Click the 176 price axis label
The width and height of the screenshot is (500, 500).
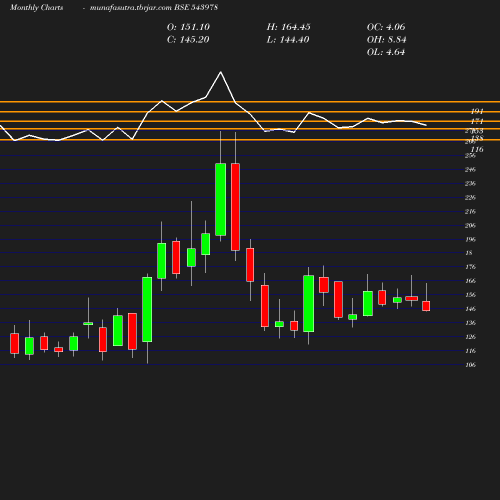470,267
